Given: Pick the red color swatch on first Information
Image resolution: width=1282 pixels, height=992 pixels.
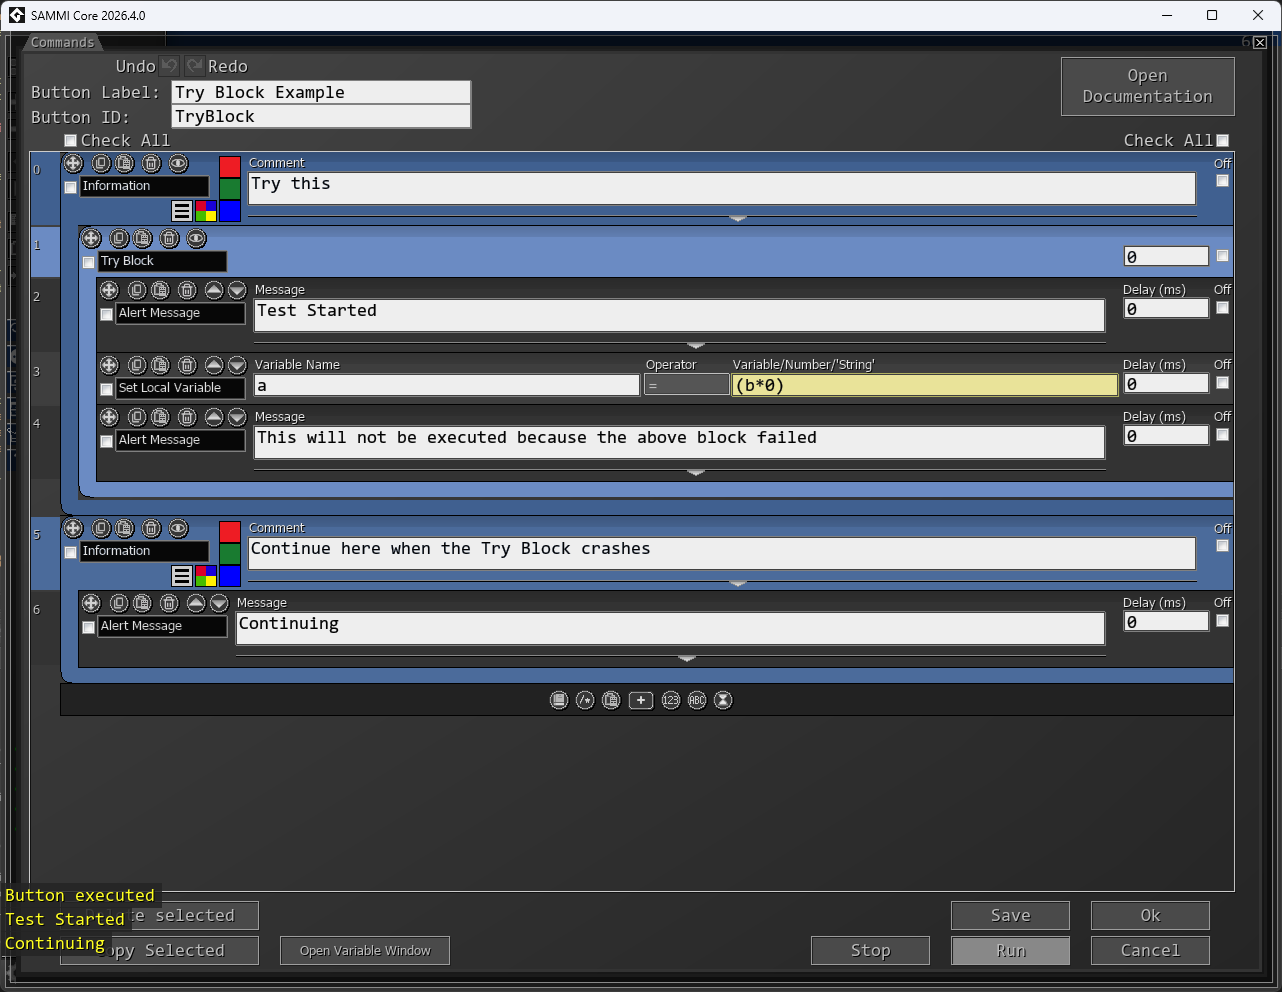Looking at the screenshot, I should click(230, 167).
